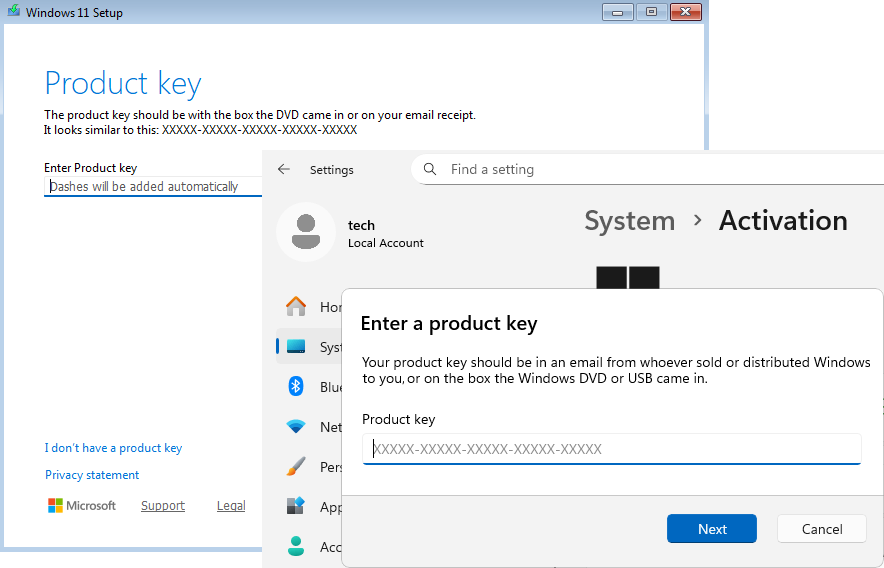Go back with the Settings back arrow
The image size is (884, 568).
pos(284,169)
